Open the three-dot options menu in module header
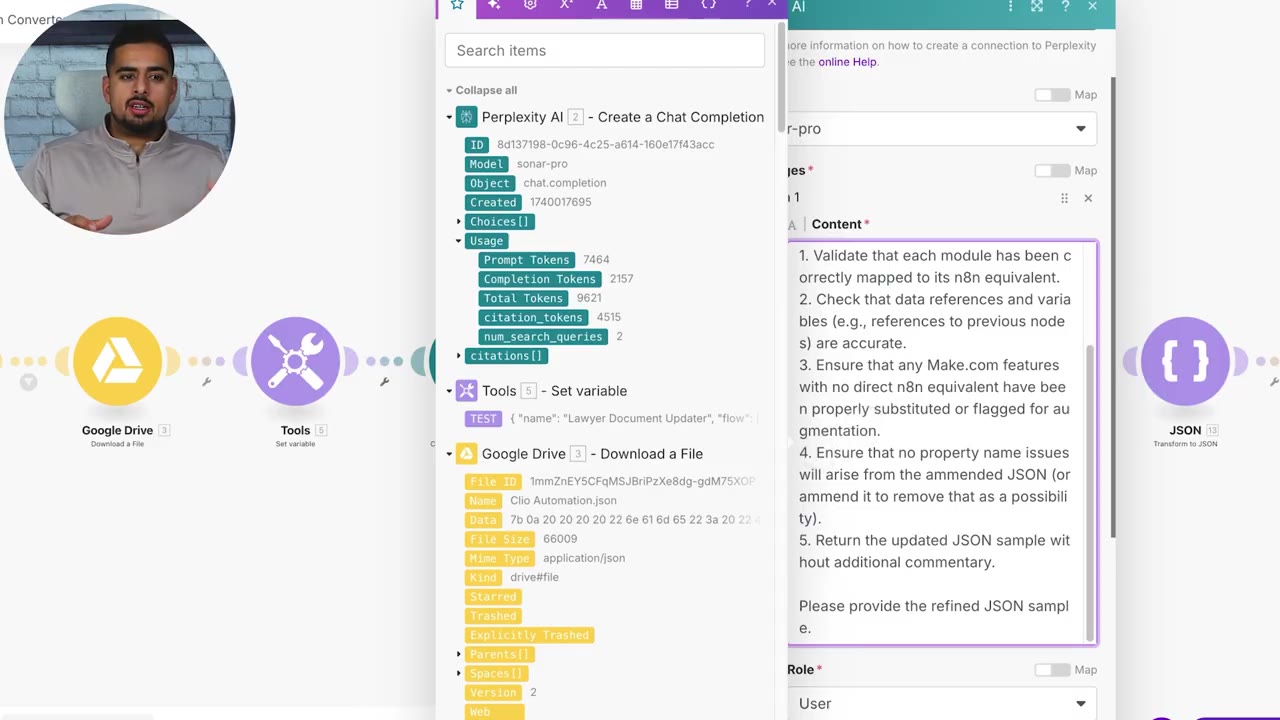Viewport: 1280px width, 720px height. 1010,6
